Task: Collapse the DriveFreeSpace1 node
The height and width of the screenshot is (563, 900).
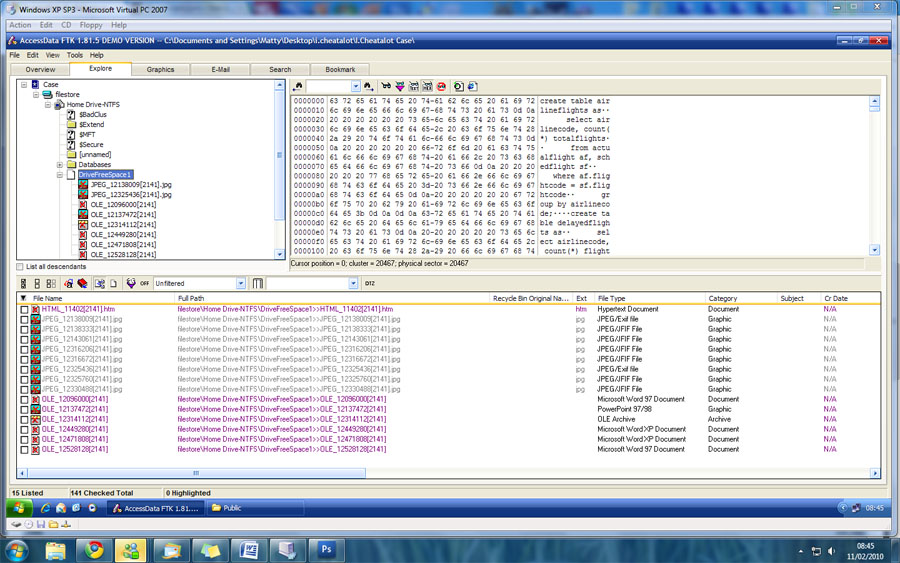Action: click(x=60, y=174)
